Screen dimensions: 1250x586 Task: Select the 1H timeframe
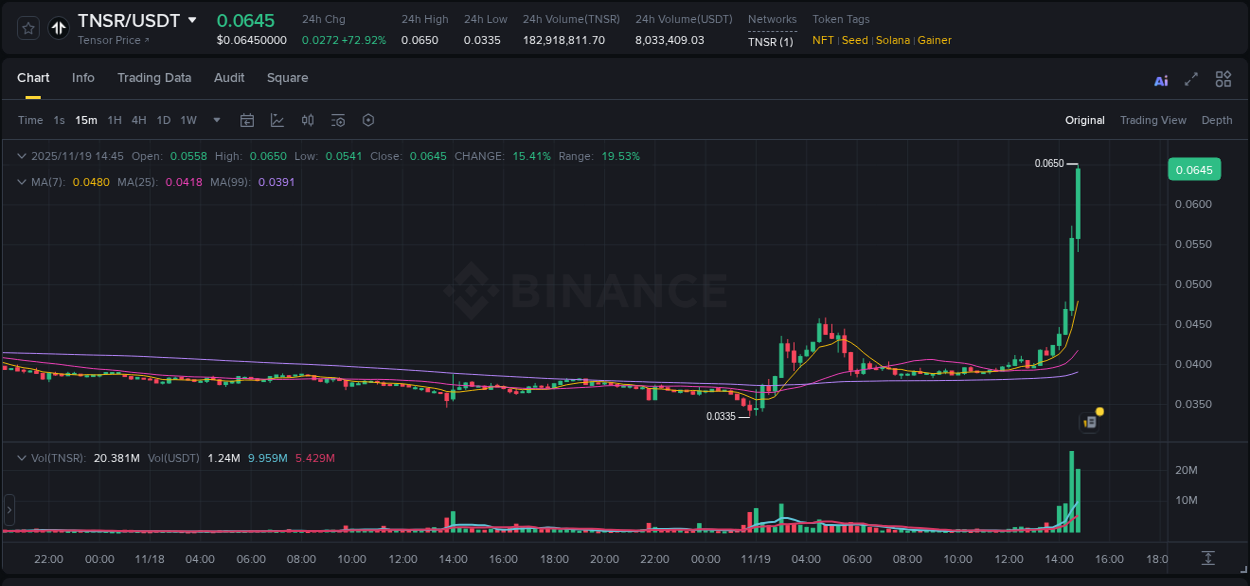pyautogui.click(x=115, y=120)
